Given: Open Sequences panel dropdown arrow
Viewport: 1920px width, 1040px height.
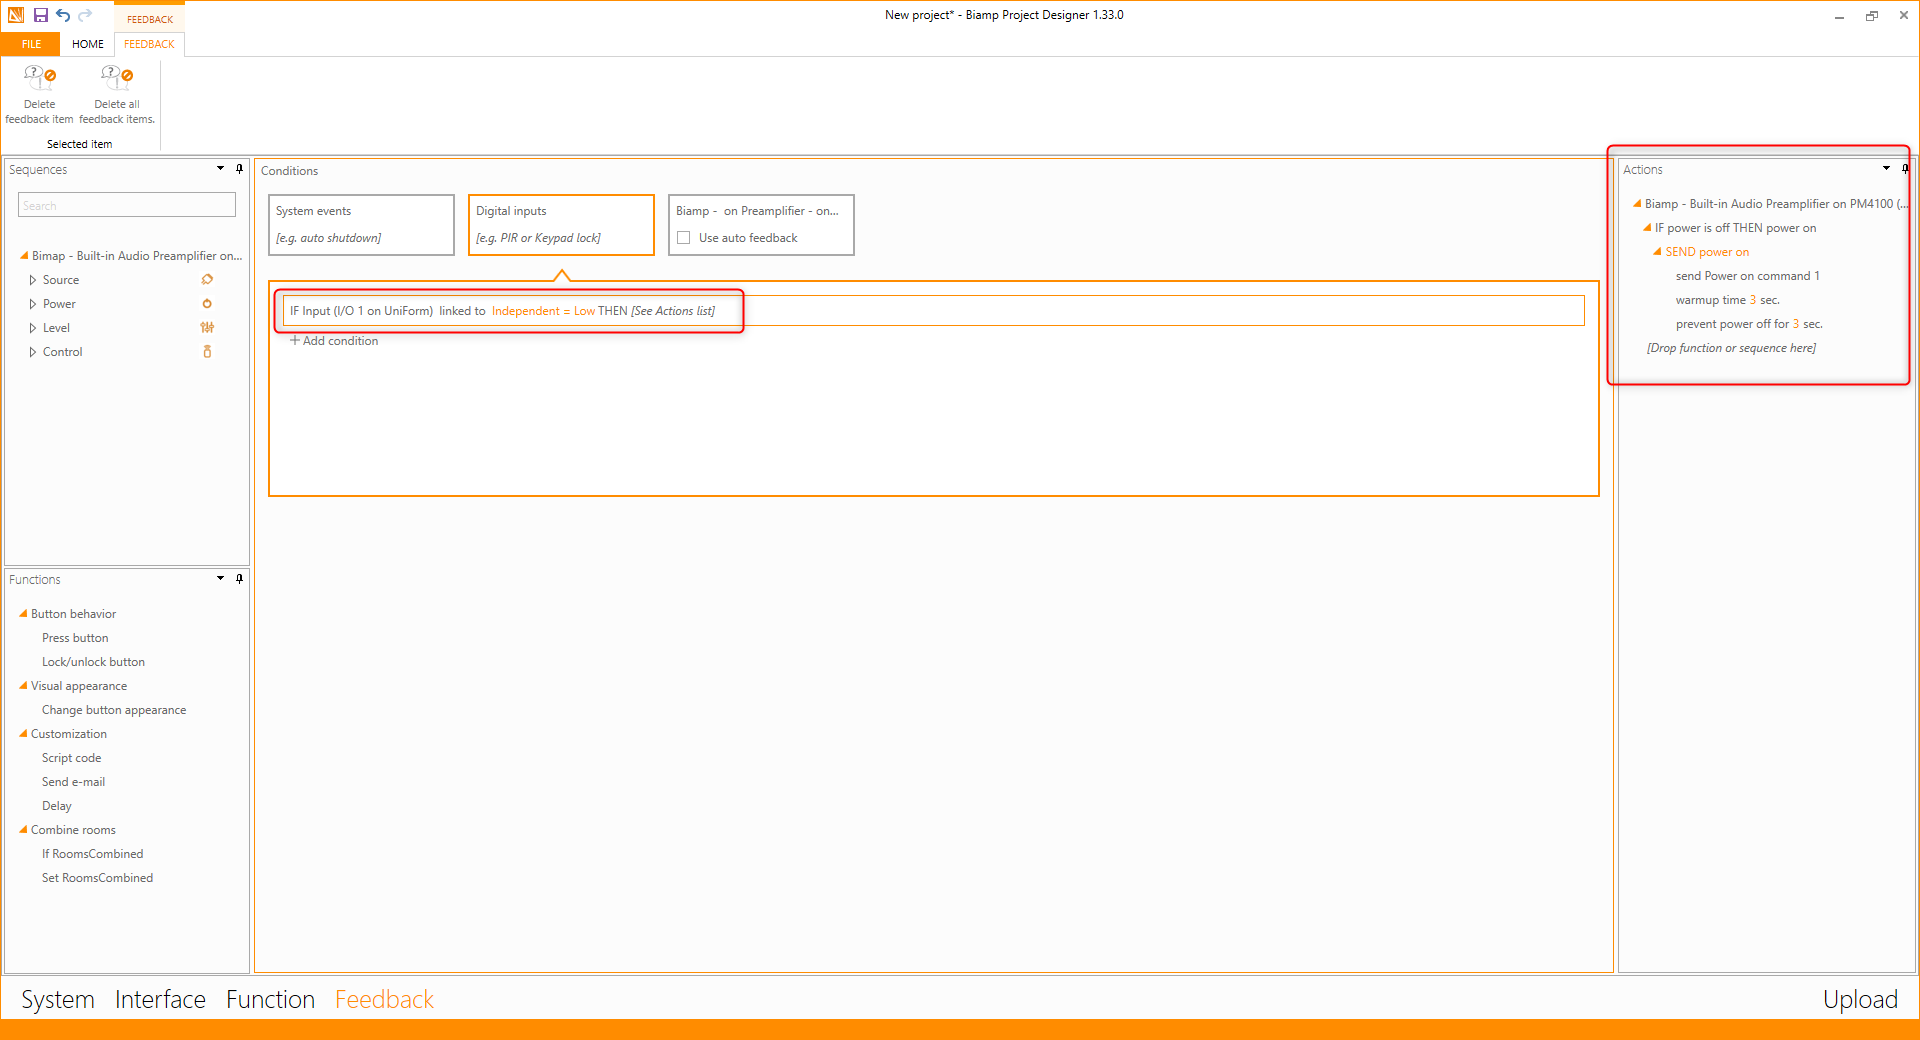Looking at the screenshot, I should click(220, 169).
